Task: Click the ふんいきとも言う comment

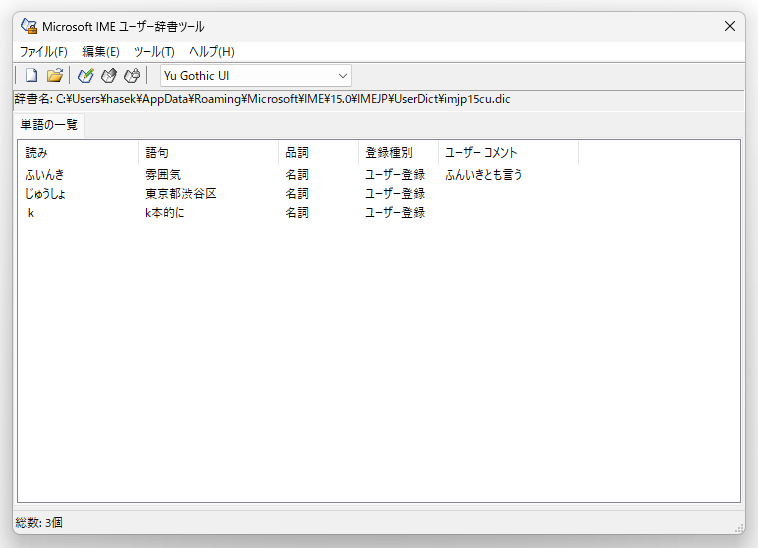Action: coord(483,174)
